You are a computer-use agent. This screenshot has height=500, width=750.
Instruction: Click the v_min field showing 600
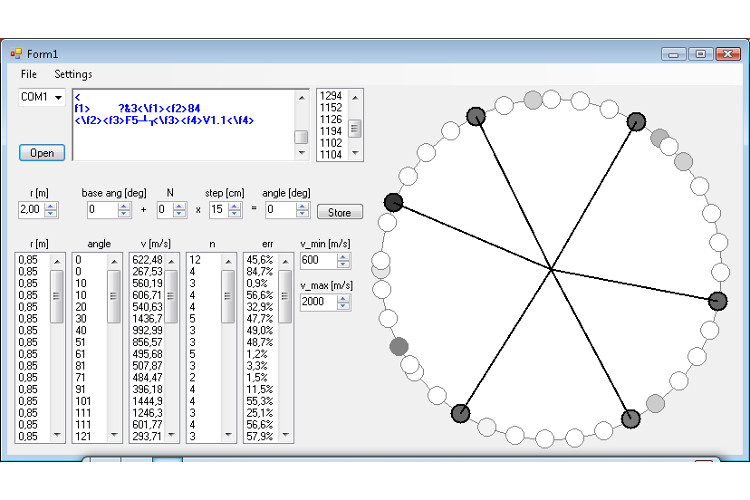(318, 260)
